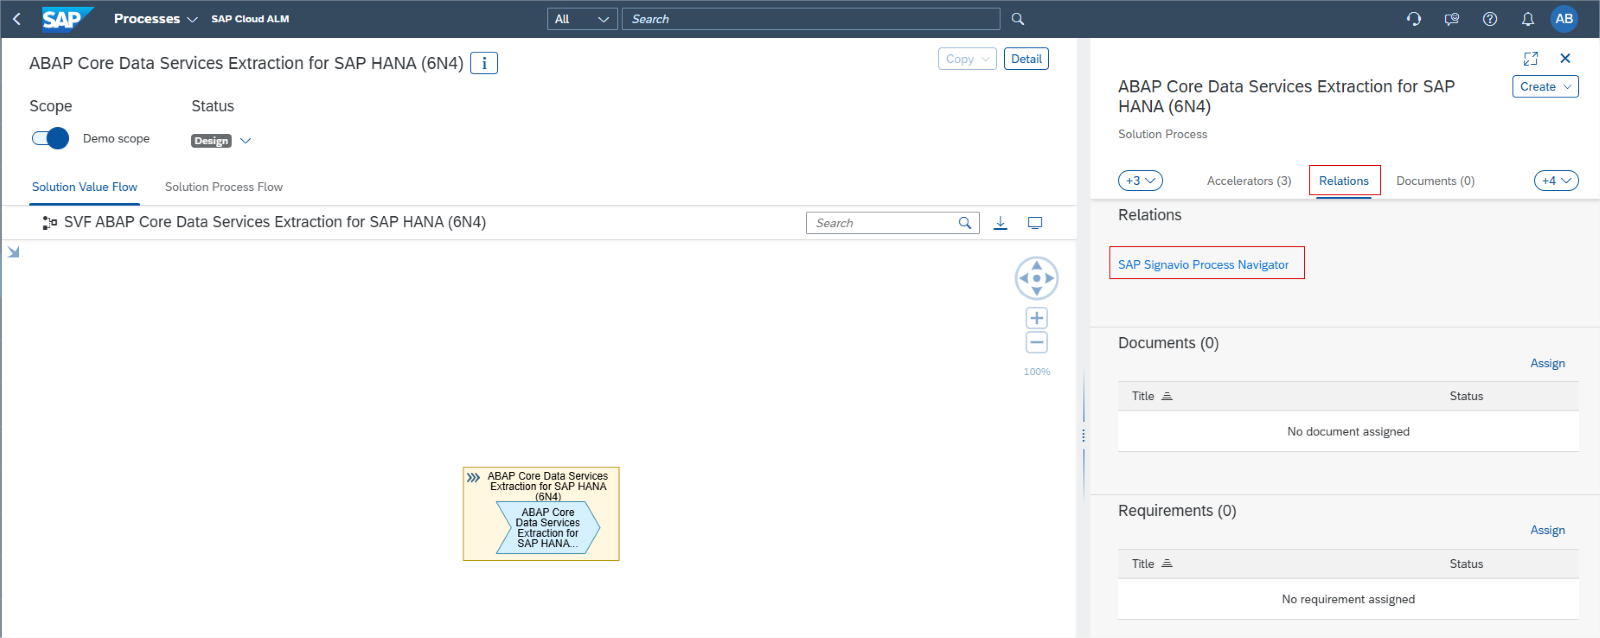Zoom in on the diagram
The width and height of the screenshot is (1600, 638).
pyautogui.click(x=1036, y=318)
